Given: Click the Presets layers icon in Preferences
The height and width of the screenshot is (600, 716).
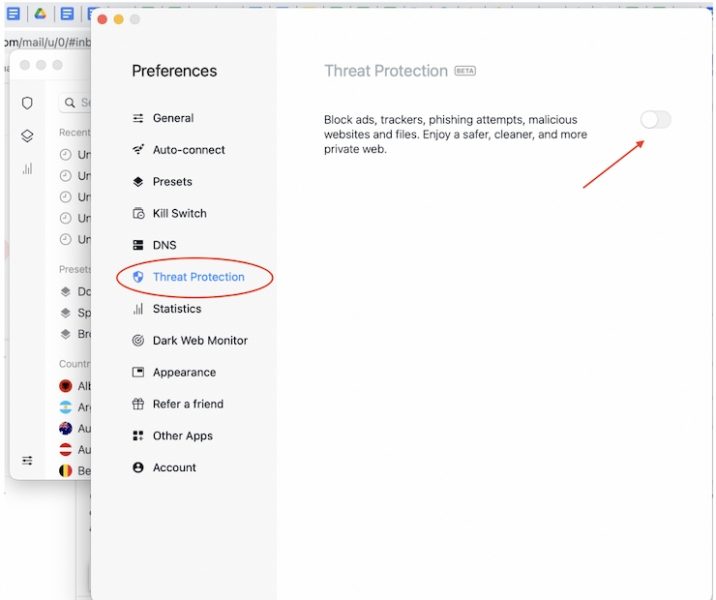Looking at the screenshot, I should tap(138, 182).
